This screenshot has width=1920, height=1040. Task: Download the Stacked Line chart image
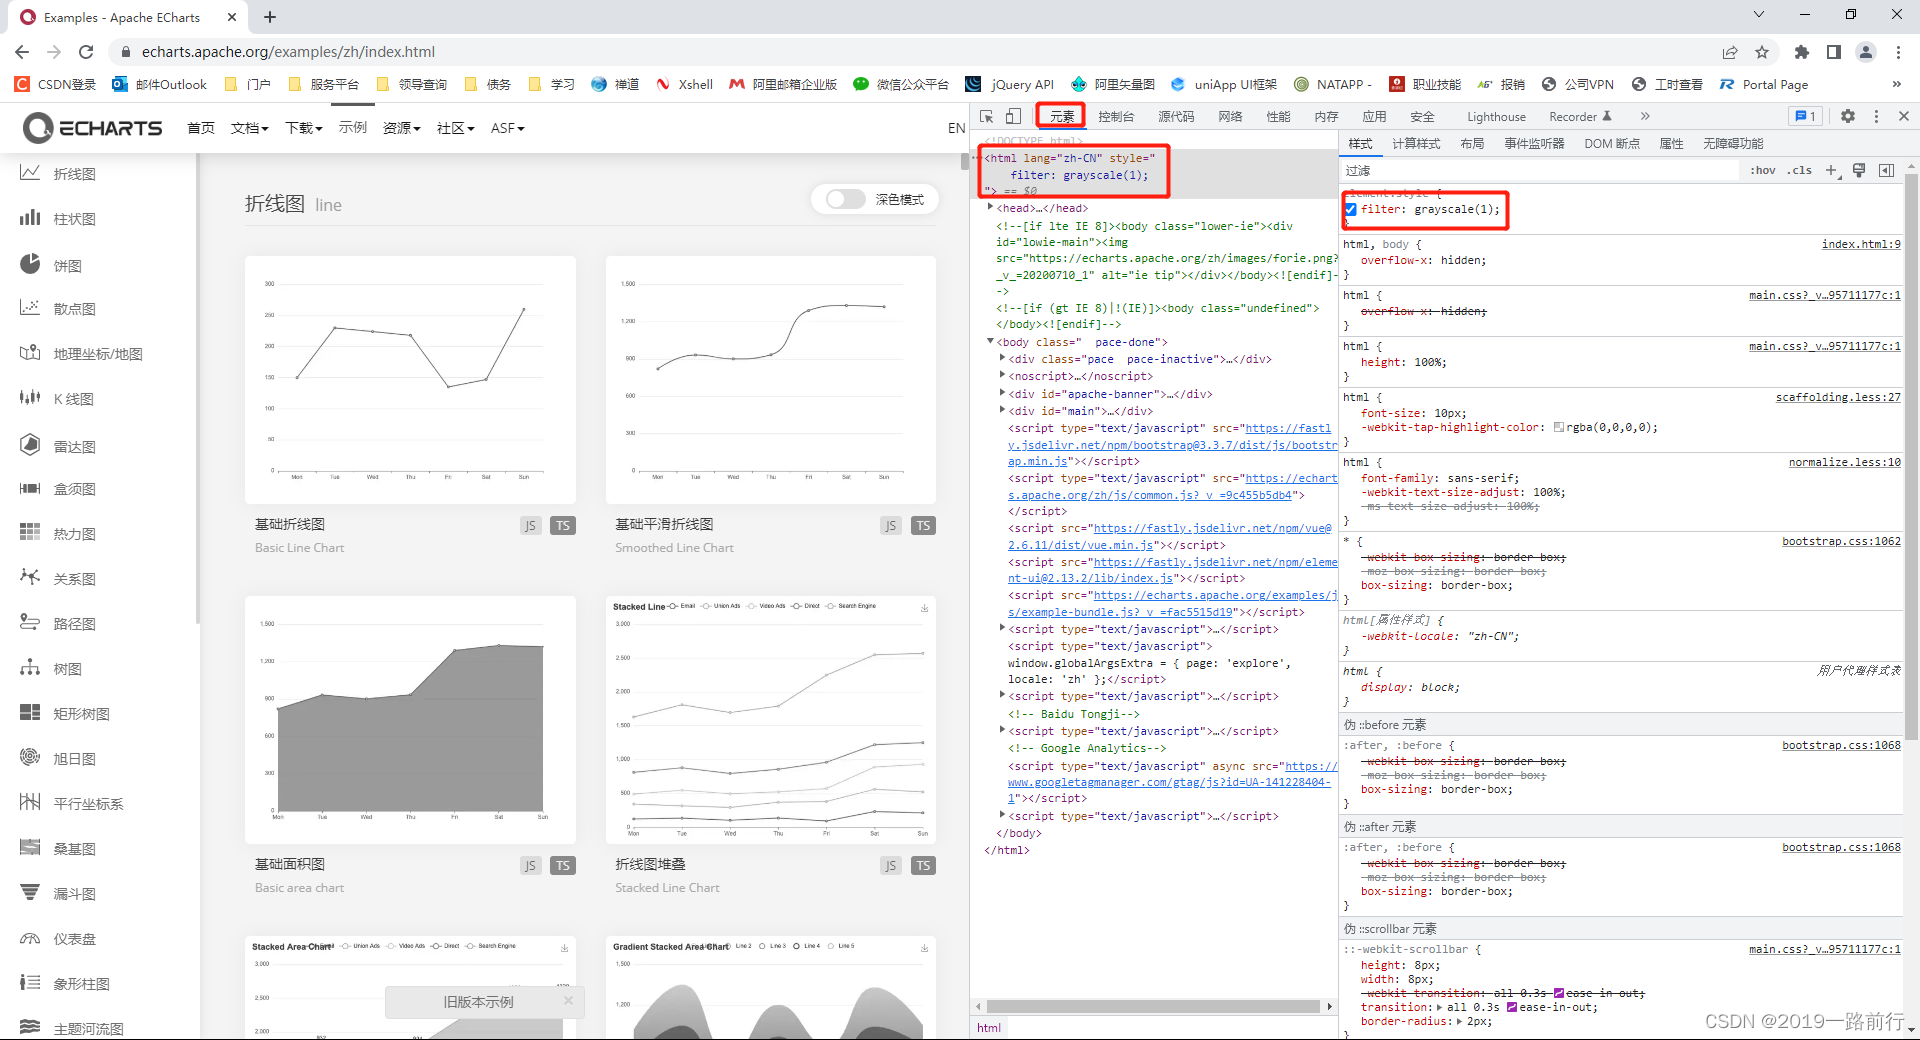point(924,608)
